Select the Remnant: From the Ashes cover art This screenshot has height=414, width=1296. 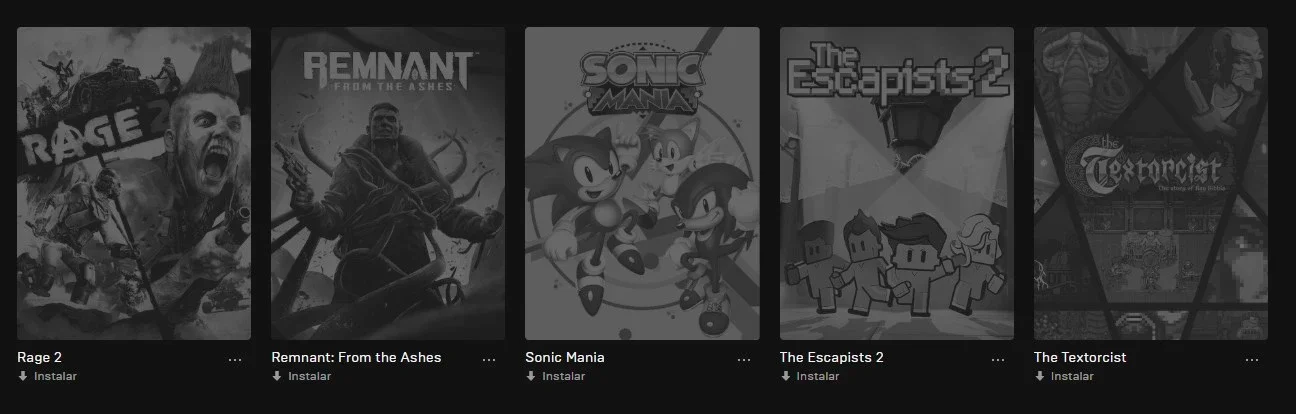pos(388,183)
